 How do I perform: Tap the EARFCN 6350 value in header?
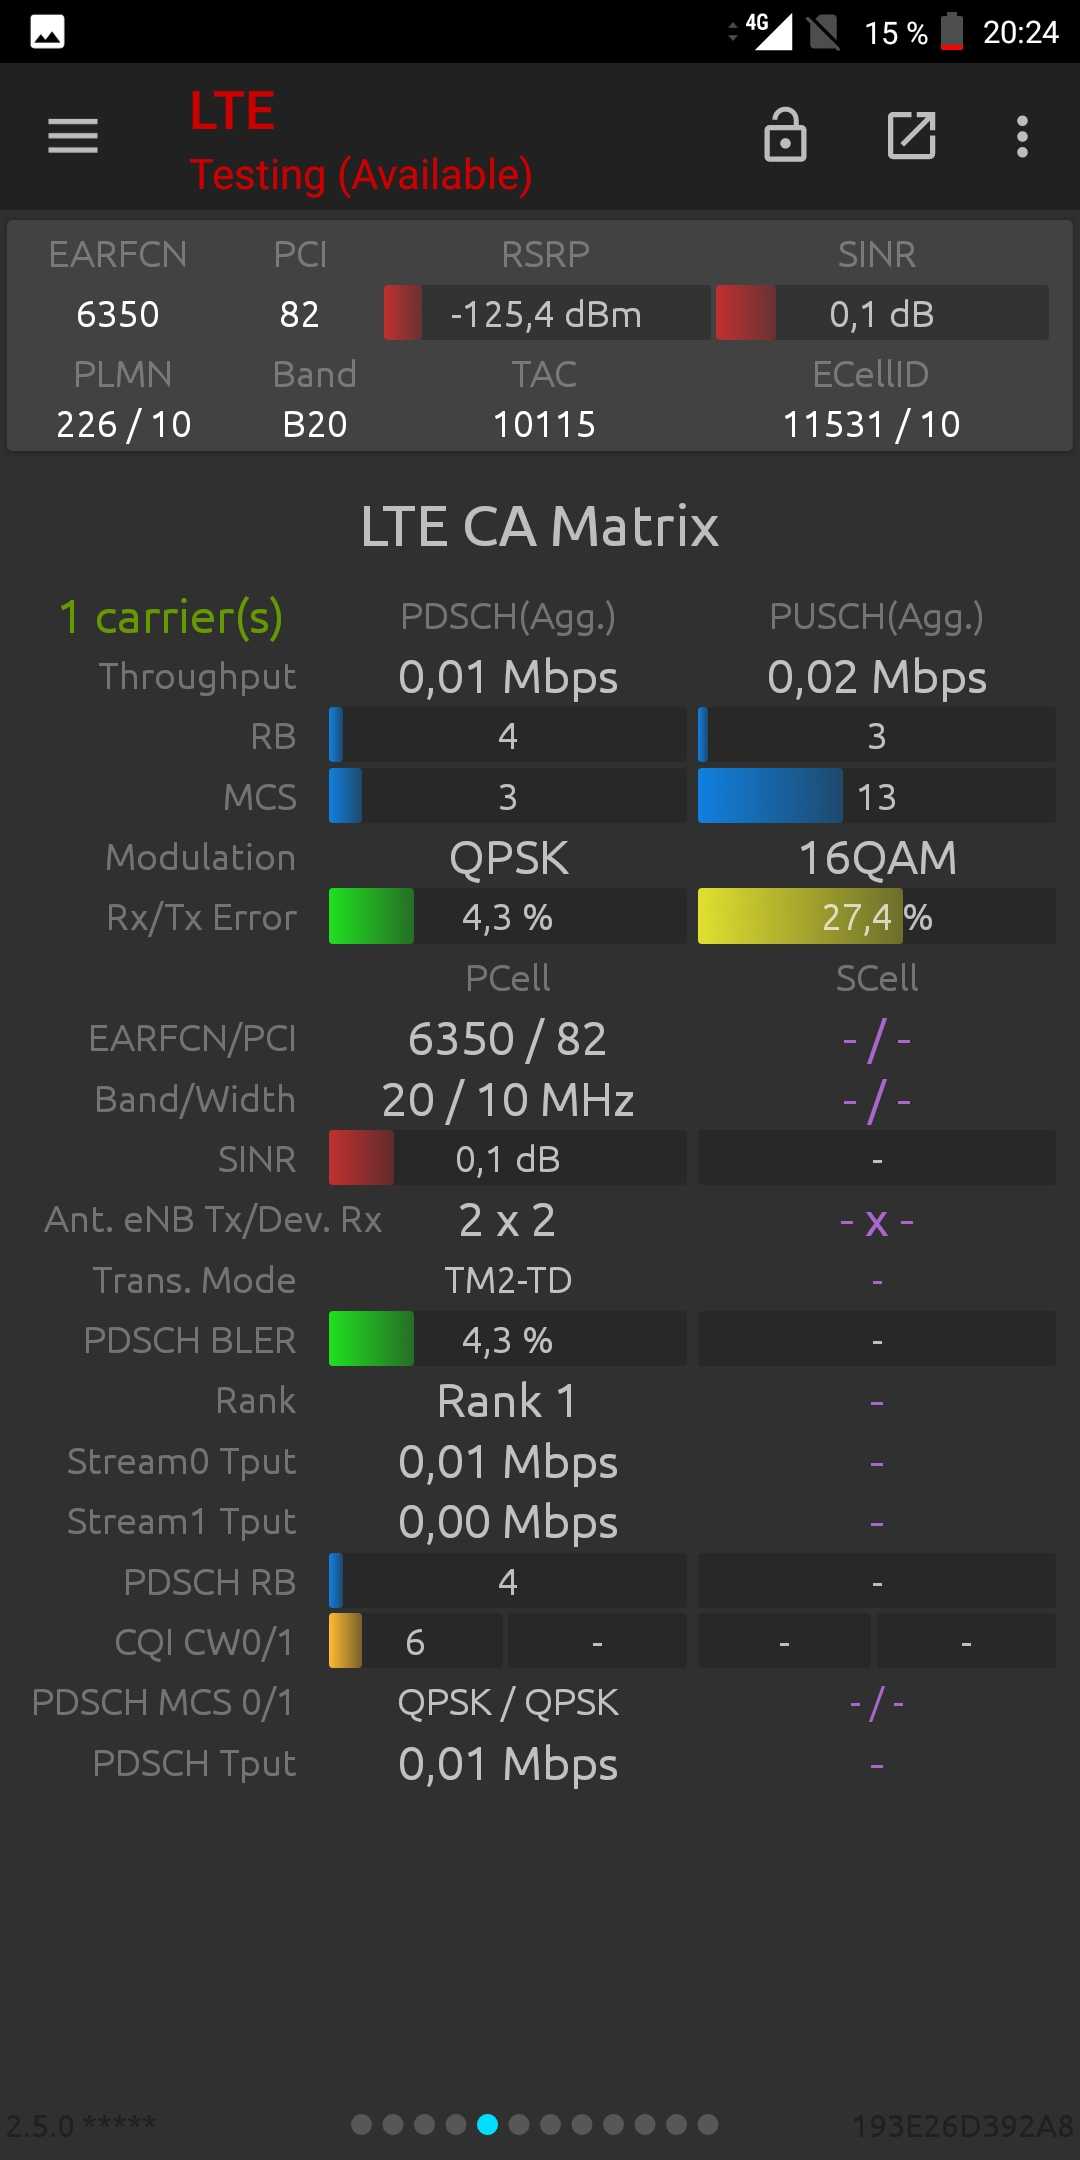coord(118,314)
